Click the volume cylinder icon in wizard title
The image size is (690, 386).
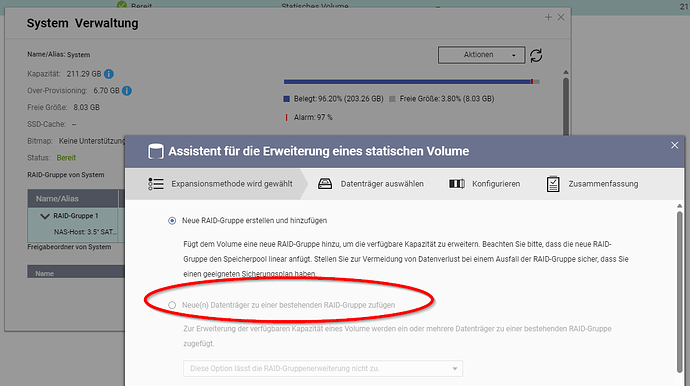pos(155,151)
